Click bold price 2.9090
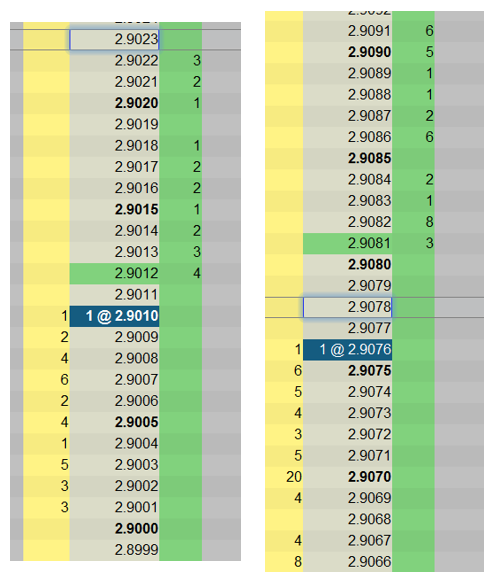The height and width of the screenshot is (586, 504). (370, 52)
